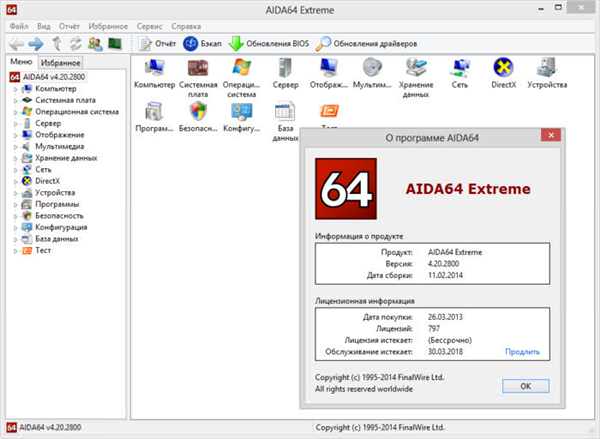Click the Продлить renewal link
The height and width of the screenshot is (439, 600).
click(x=522, y=351)
